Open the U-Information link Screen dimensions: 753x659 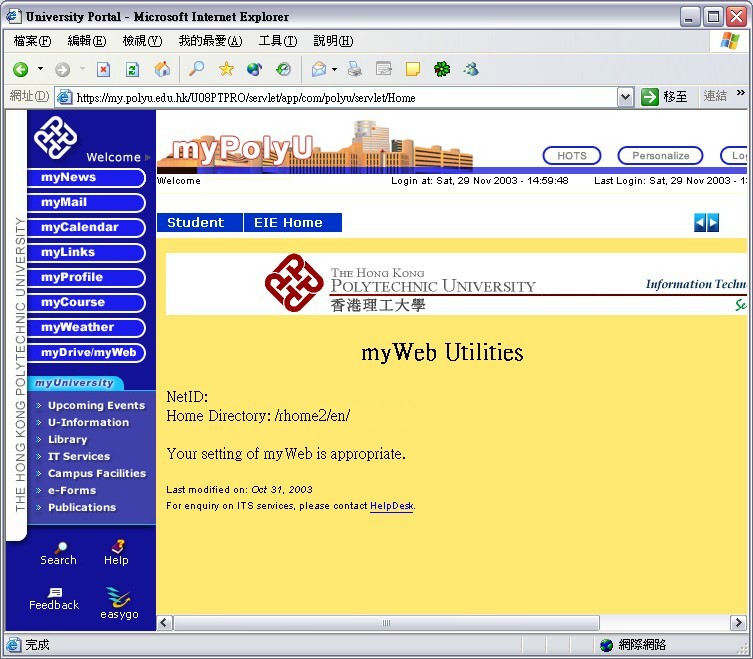[x=88, y=423]
